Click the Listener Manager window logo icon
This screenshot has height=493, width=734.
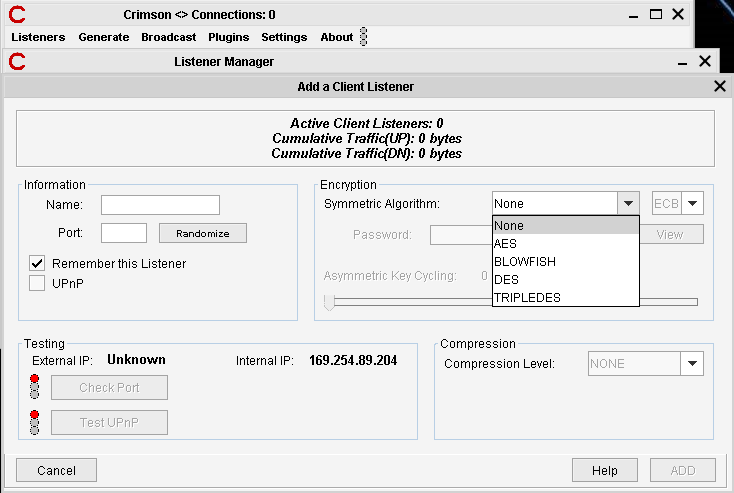coord(17,61)
